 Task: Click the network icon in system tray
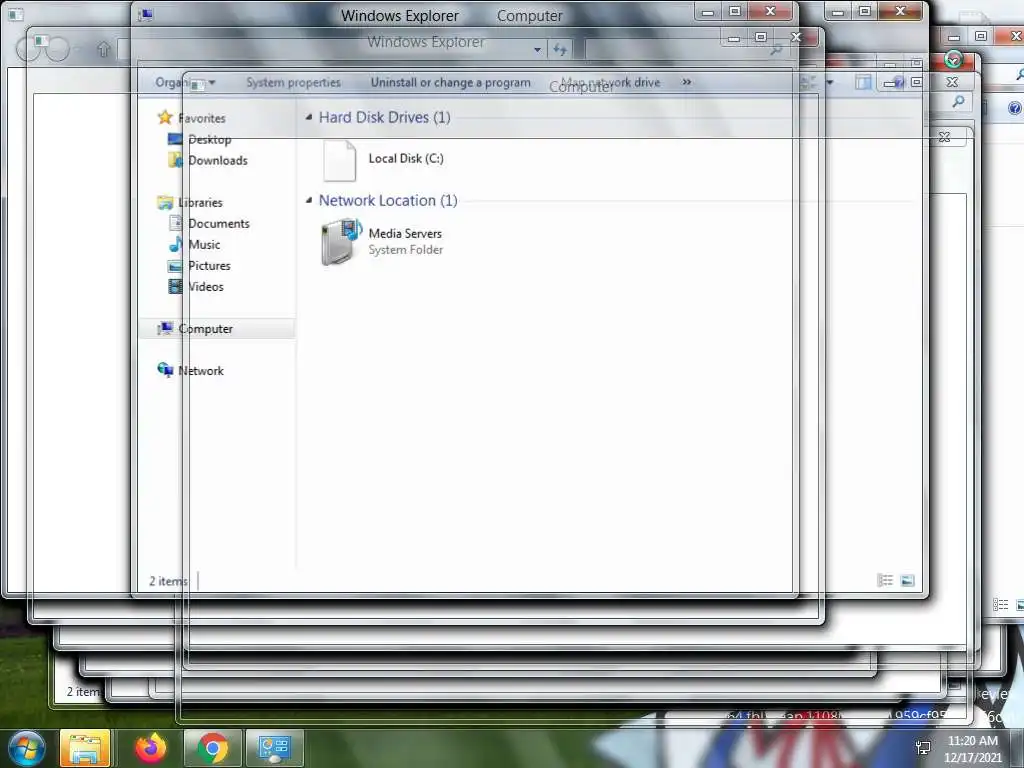point(923,748)
